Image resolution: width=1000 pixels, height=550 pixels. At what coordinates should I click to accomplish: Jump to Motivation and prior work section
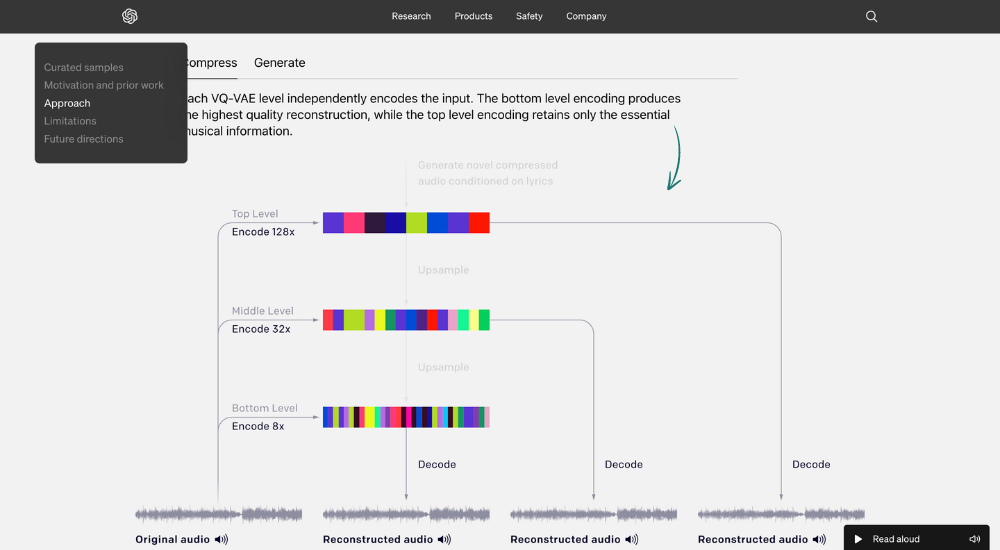click(103, 85)
